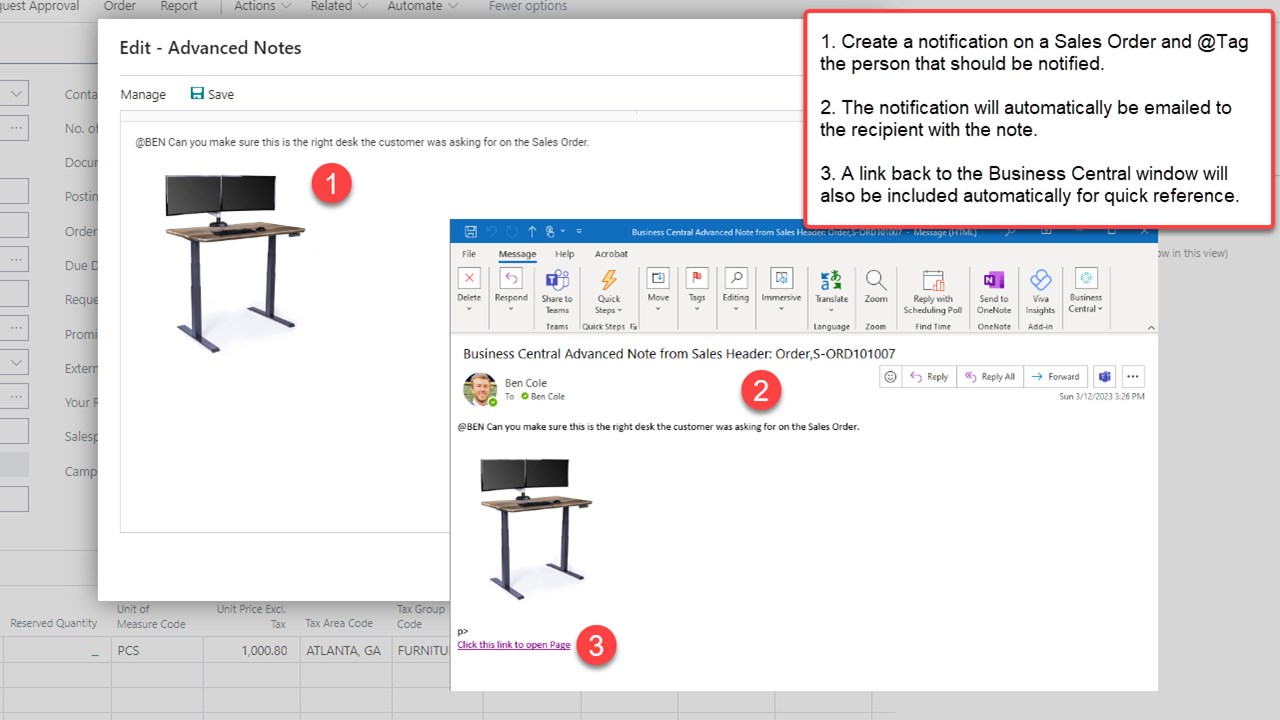This screenshot has height=720, width=1280.
Task: Click Fewer options in Business Central
Action: click(527, 6)
